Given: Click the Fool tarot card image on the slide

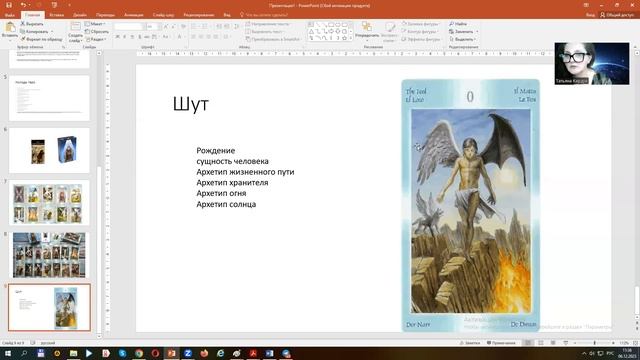Looking at the screenshot, I should (x=470, y=205).
